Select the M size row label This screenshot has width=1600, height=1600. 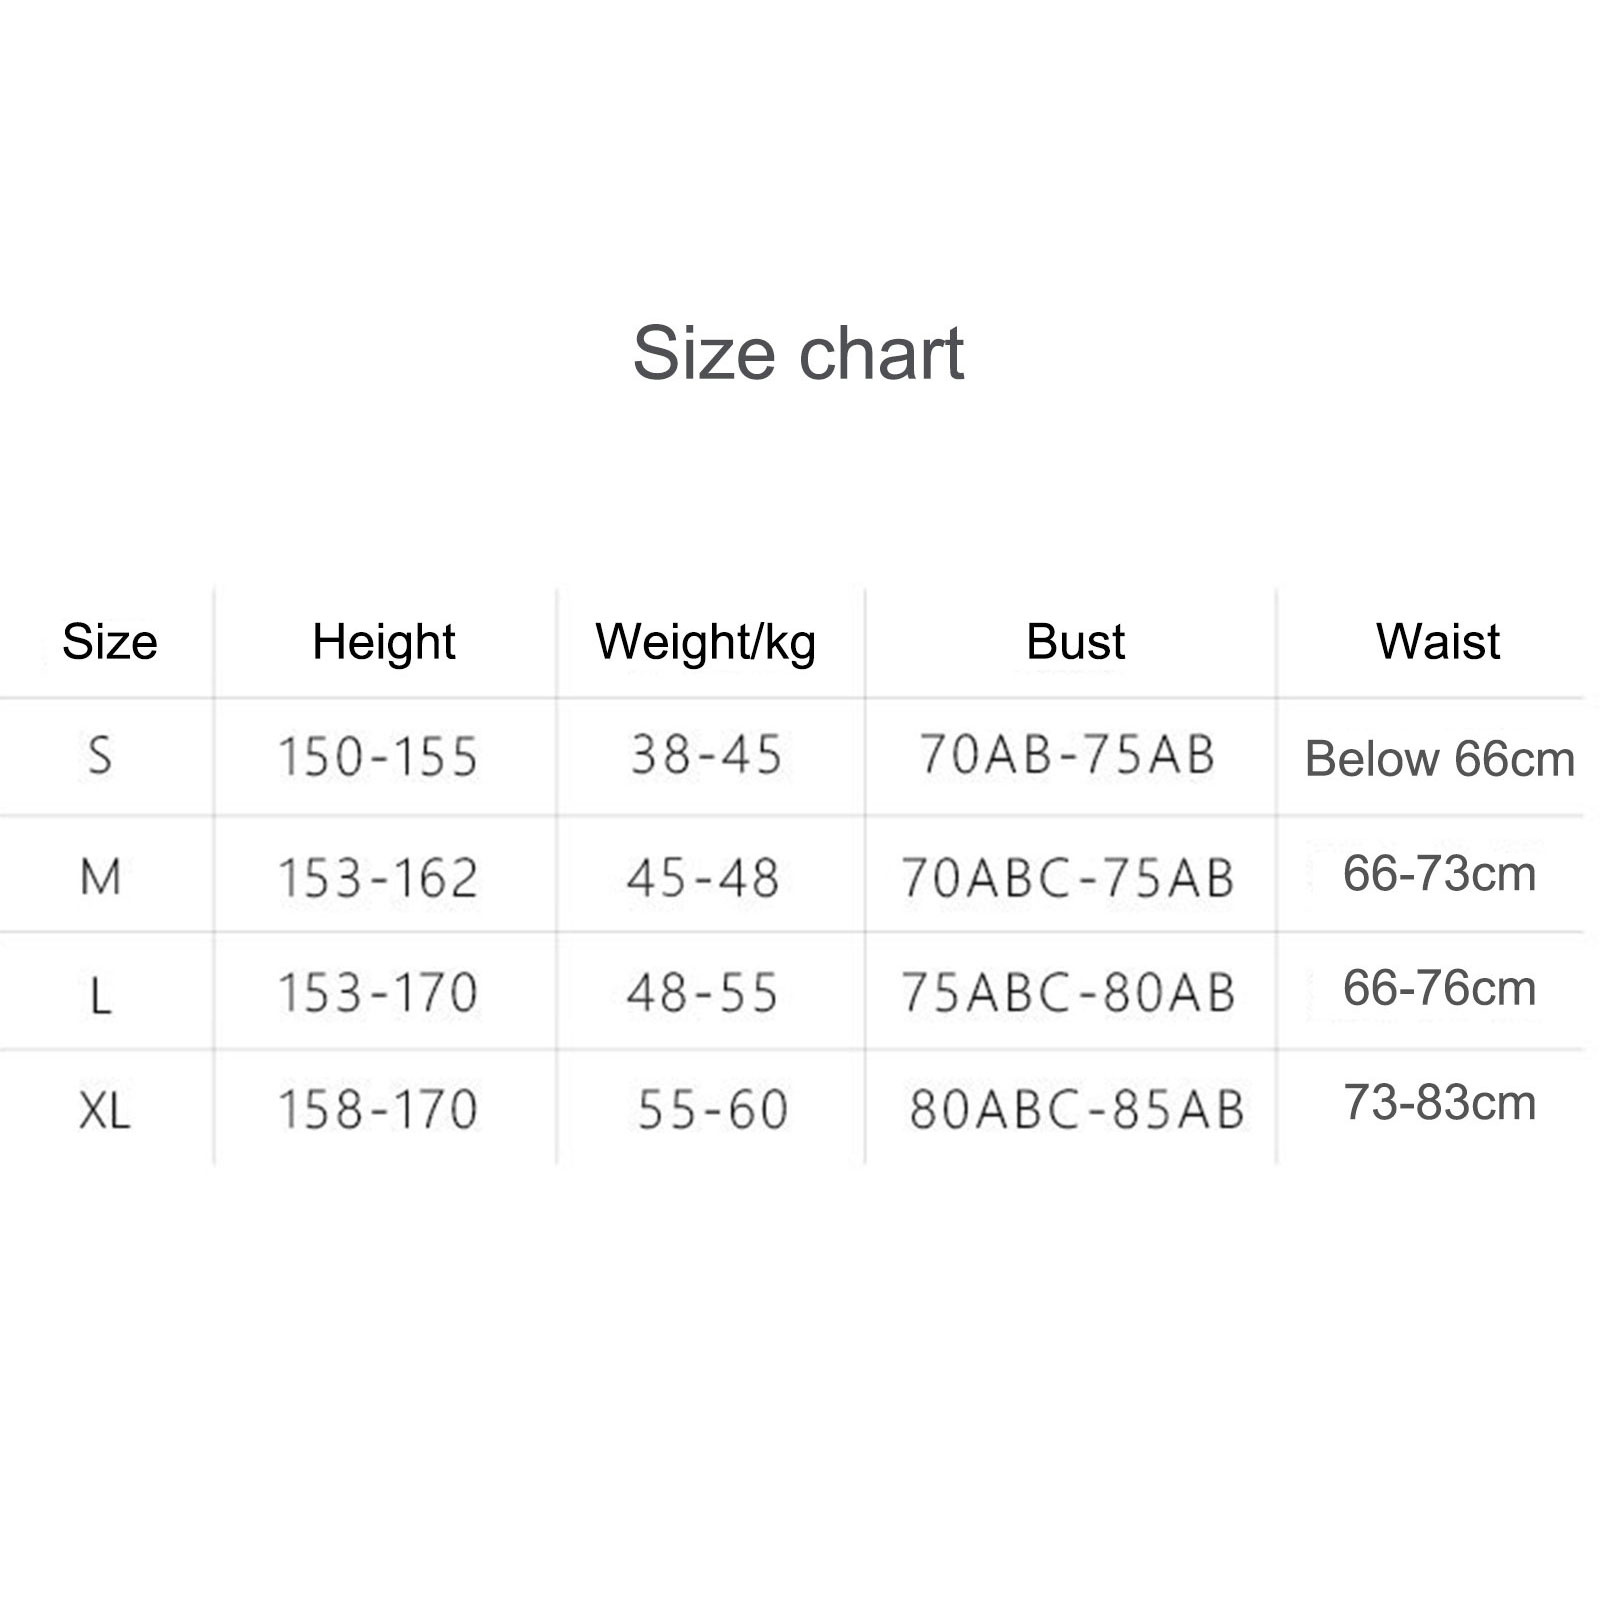point(101,877)
